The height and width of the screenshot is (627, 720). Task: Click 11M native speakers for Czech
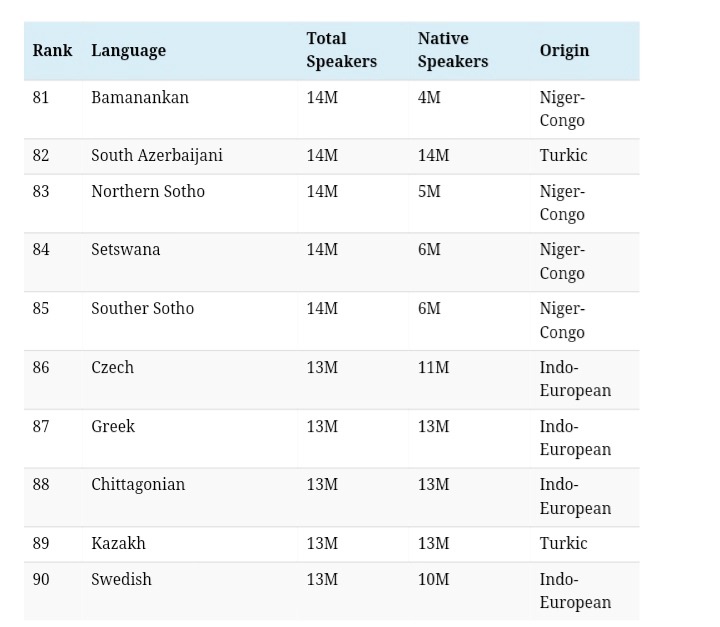(433, 367)
